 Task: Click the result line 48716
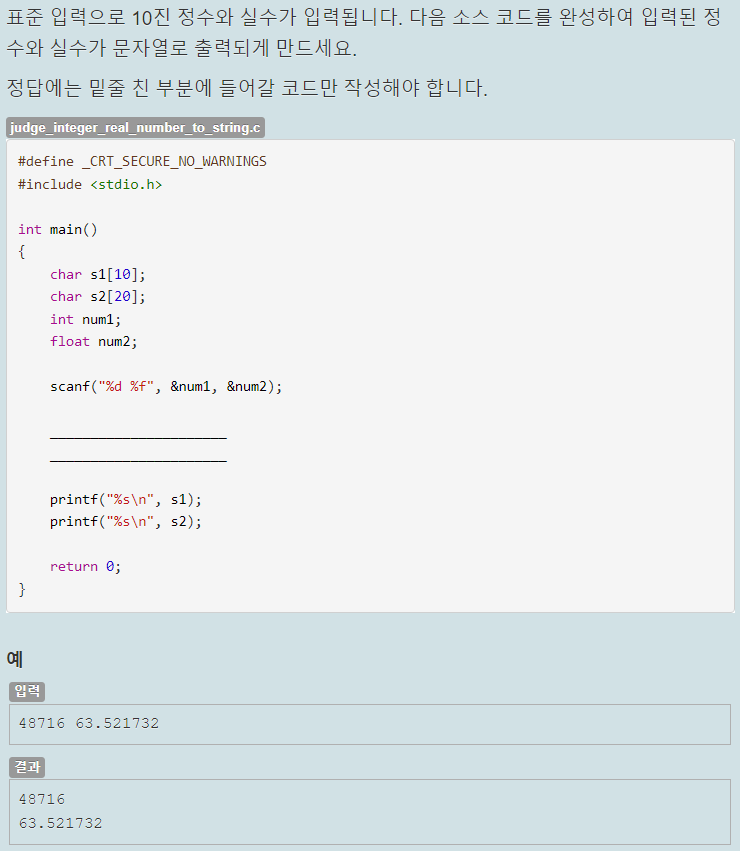point(42,799)
